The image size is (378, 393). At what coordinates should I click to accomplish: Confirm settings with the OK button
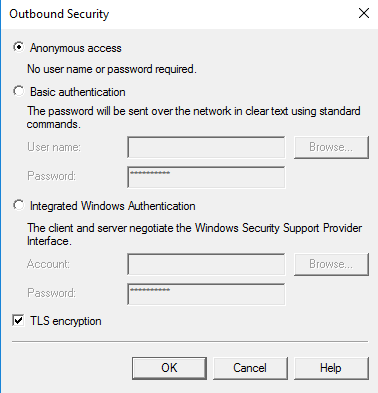click(169, 368)
